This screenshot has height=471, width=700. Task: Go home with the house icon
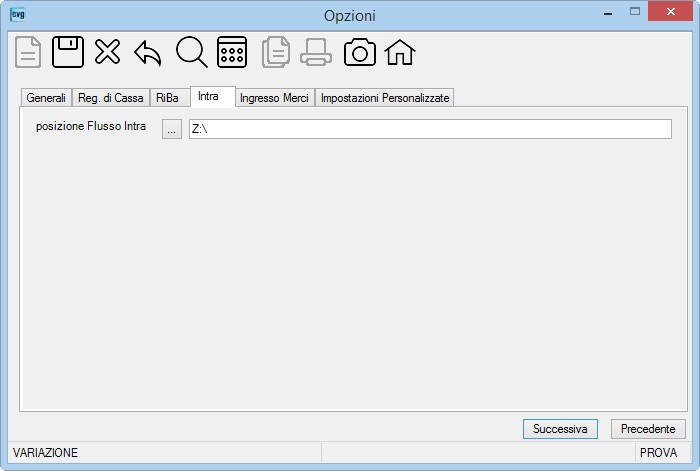pyautogui.click(x=400, y=52)
